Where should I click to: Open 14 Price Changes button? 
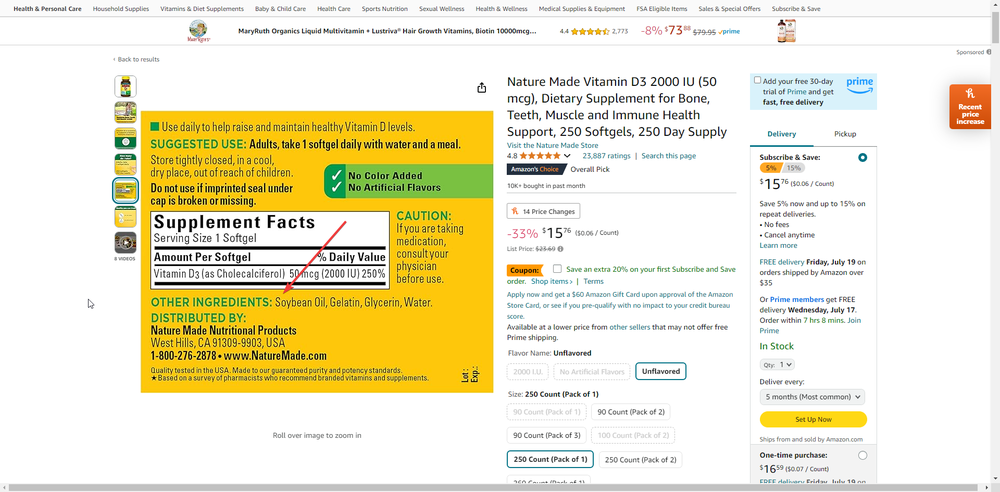[x=543, y=211]
